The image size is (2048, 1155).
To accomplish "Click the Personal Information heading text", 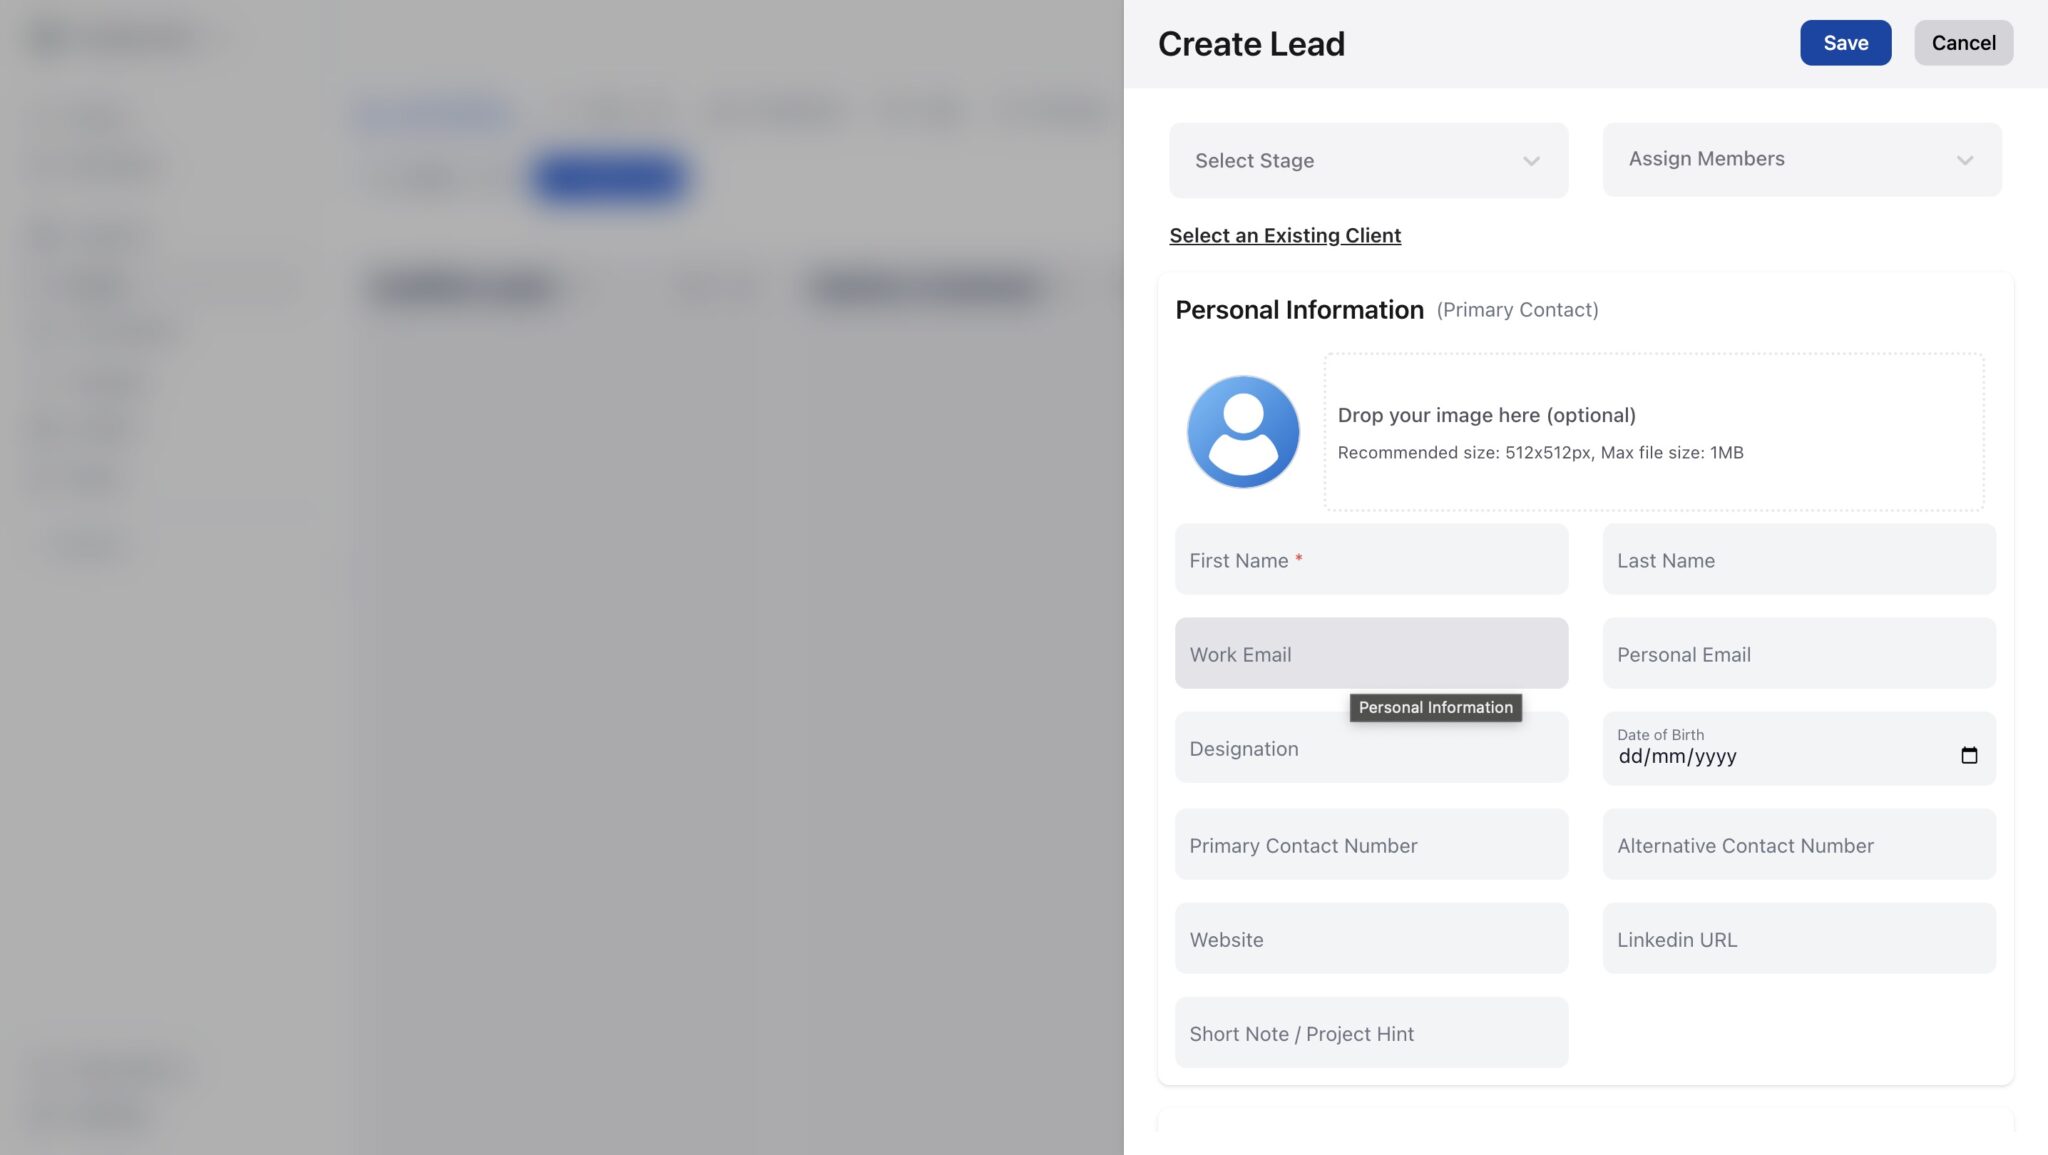I will 1299,310.
